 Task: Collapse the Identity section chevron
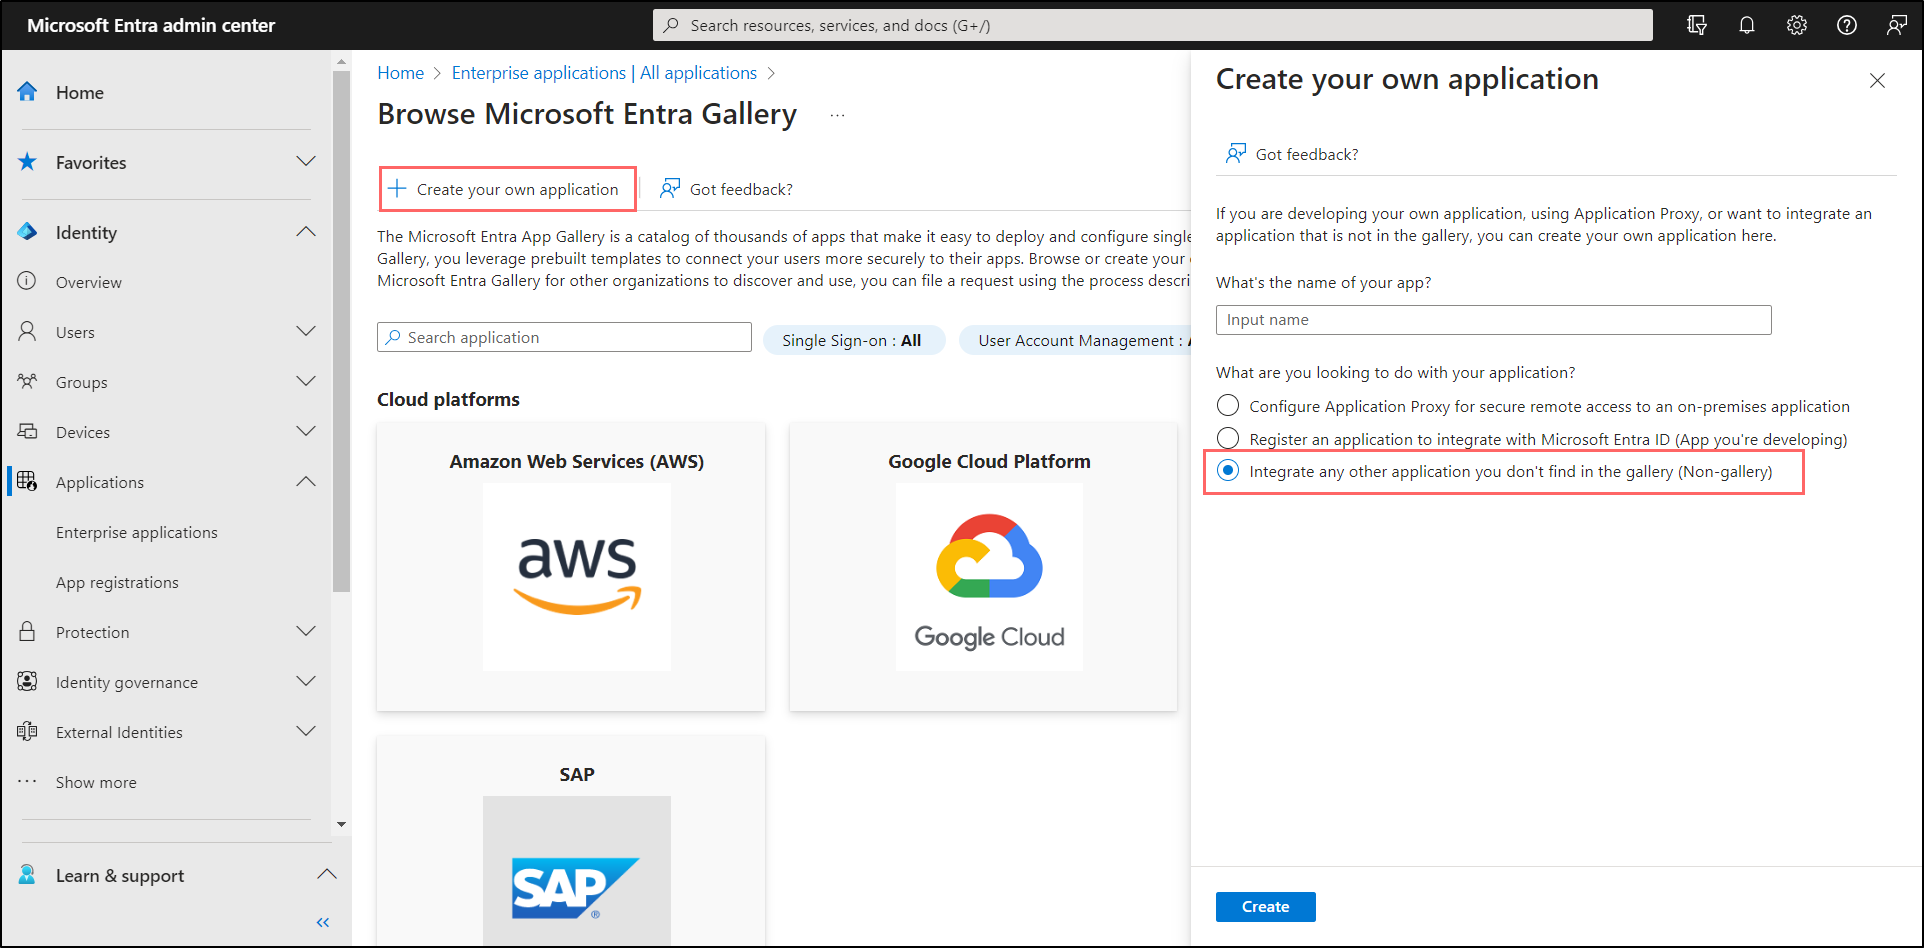point(306,231)
